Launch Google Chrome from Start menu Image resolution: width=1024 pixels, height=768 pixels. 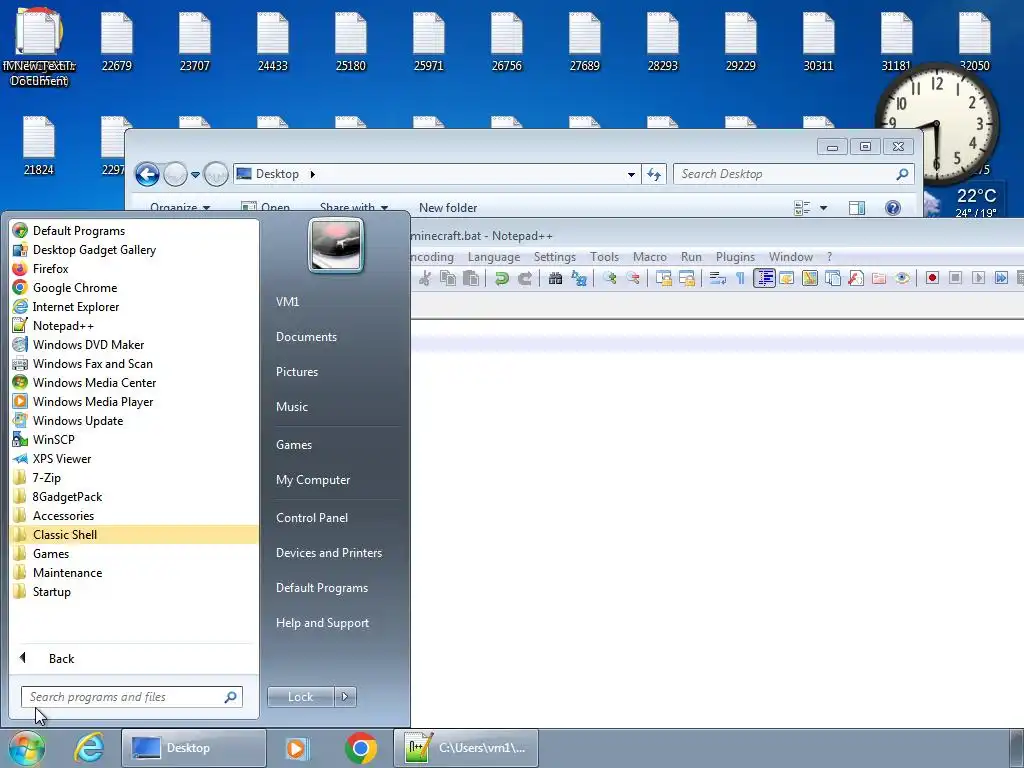pos(135,288)
